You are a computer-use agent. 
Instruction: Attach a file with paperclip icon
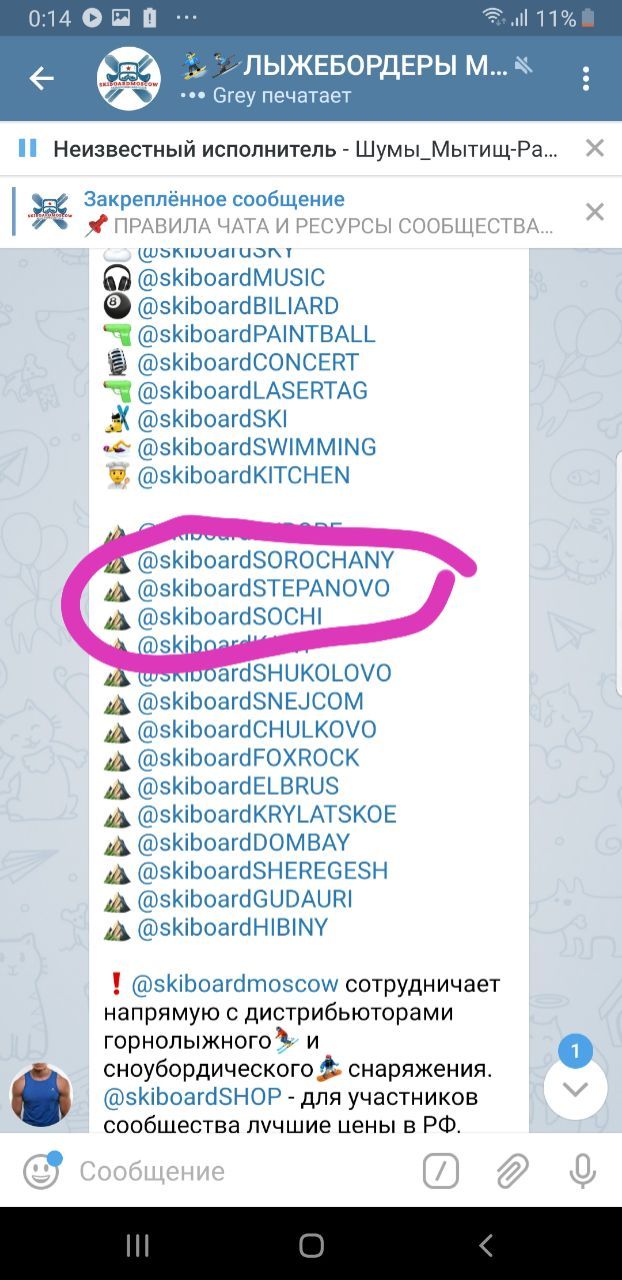pyautogui.click(x=512, y=1171)
